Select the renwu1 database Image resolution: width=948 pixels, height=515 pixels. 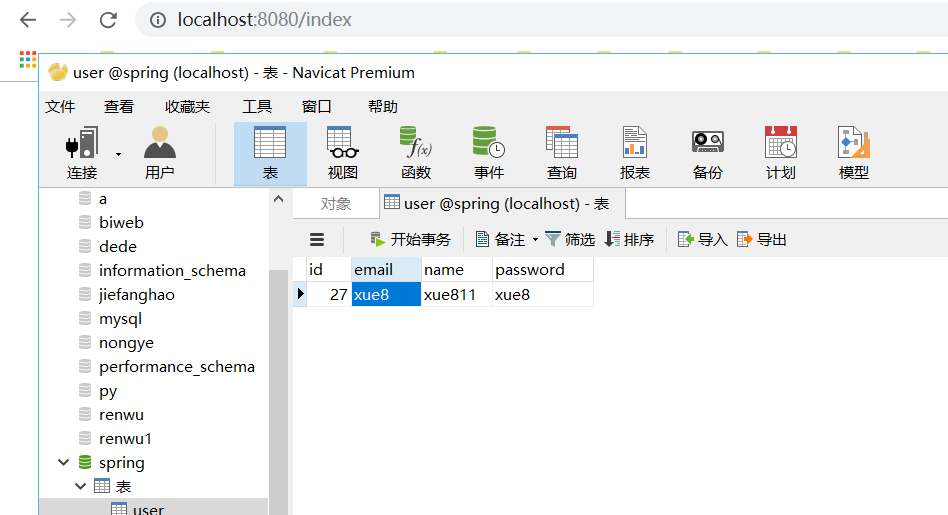(x=125, y=439)
